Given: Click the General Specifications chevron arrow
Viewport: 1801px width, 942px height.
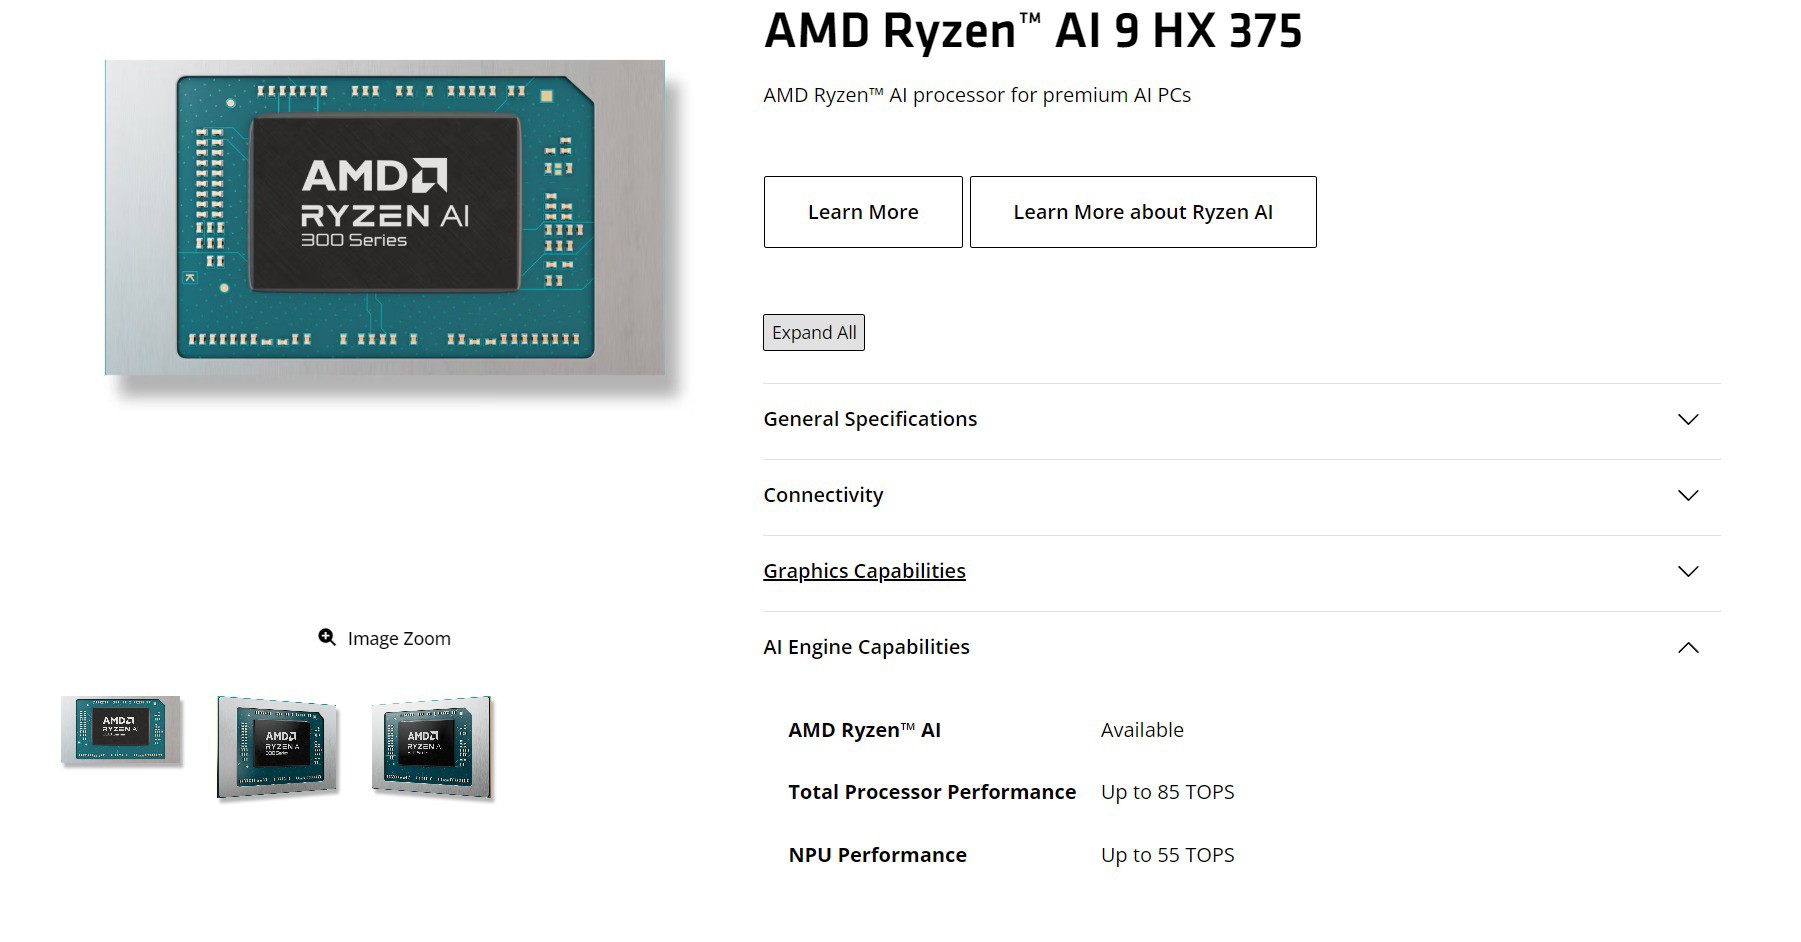Looking at the screenshot, I should pos(1690,421).
